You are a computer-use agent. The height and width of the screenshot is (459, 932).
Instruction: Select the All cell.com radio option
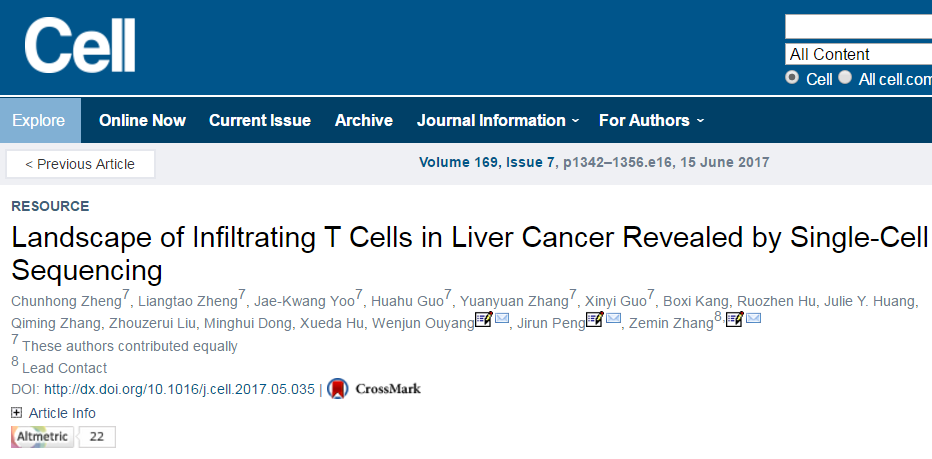coord(845,77)
